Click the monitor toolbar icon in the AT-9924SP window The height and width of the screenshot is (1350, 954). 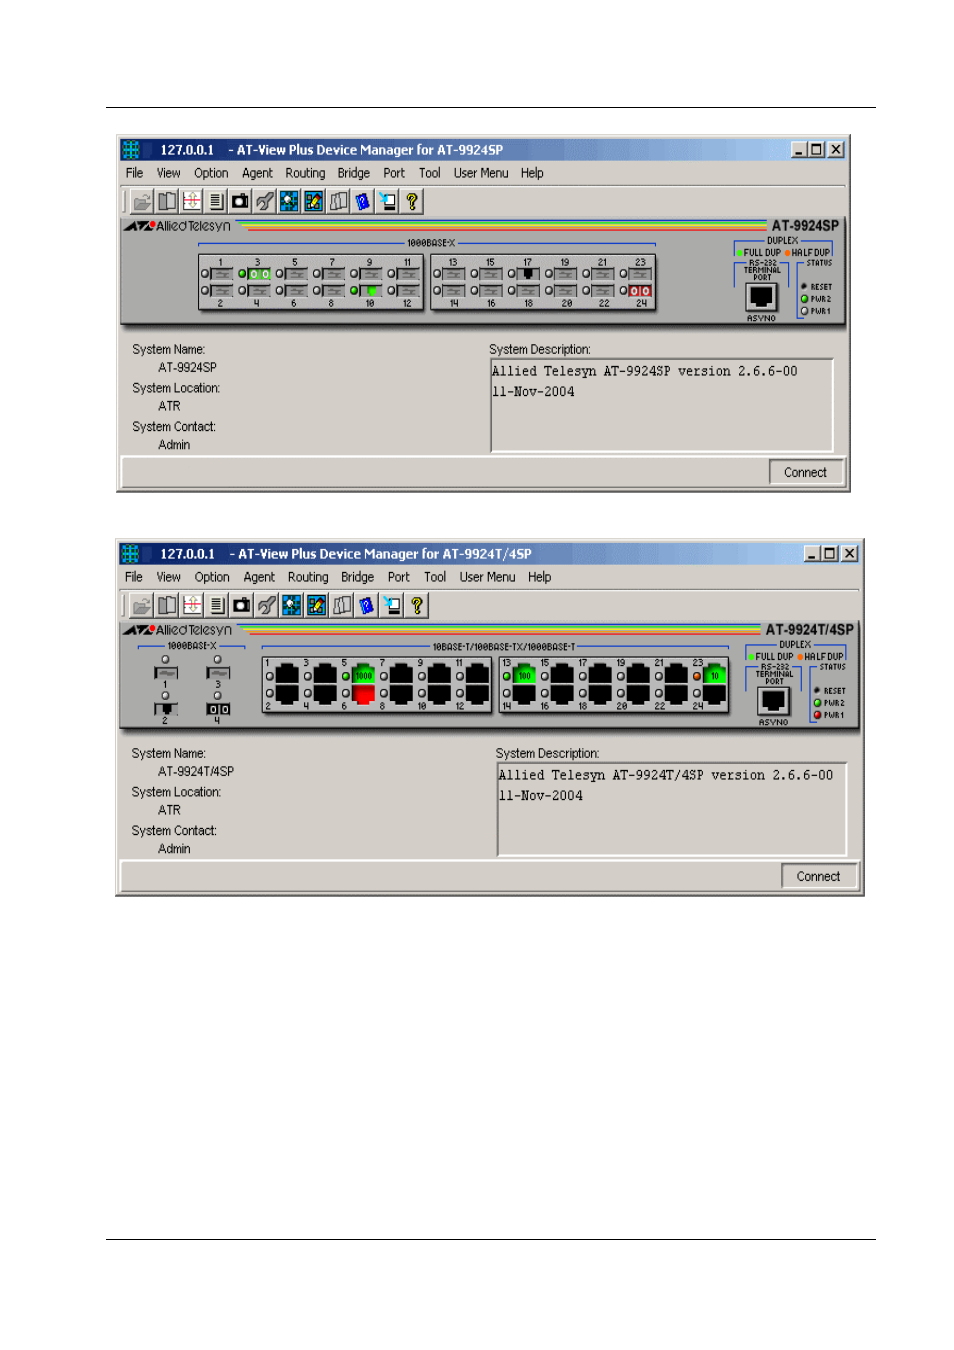pyautogui.click(x=388, y=202)
